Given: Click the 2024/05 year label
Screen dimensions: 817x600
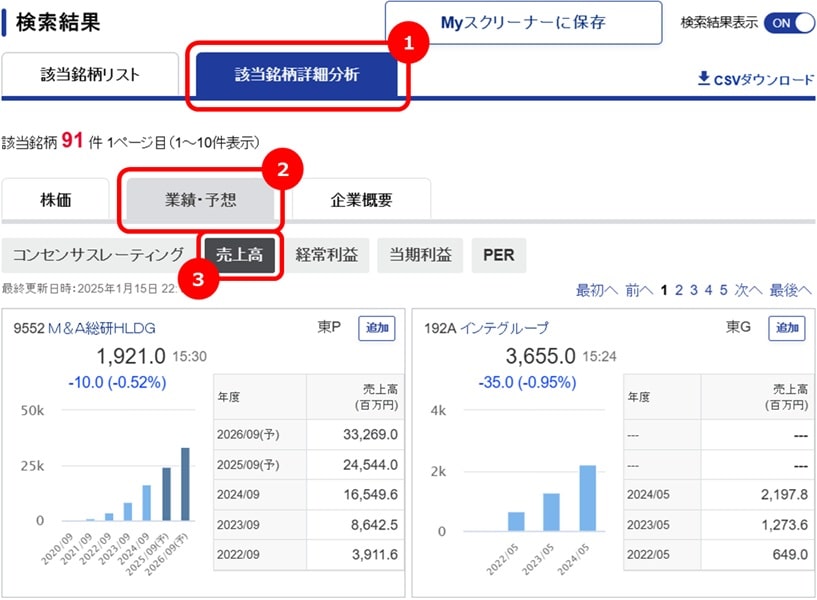Looking at the screenshot, I should 648,494.
